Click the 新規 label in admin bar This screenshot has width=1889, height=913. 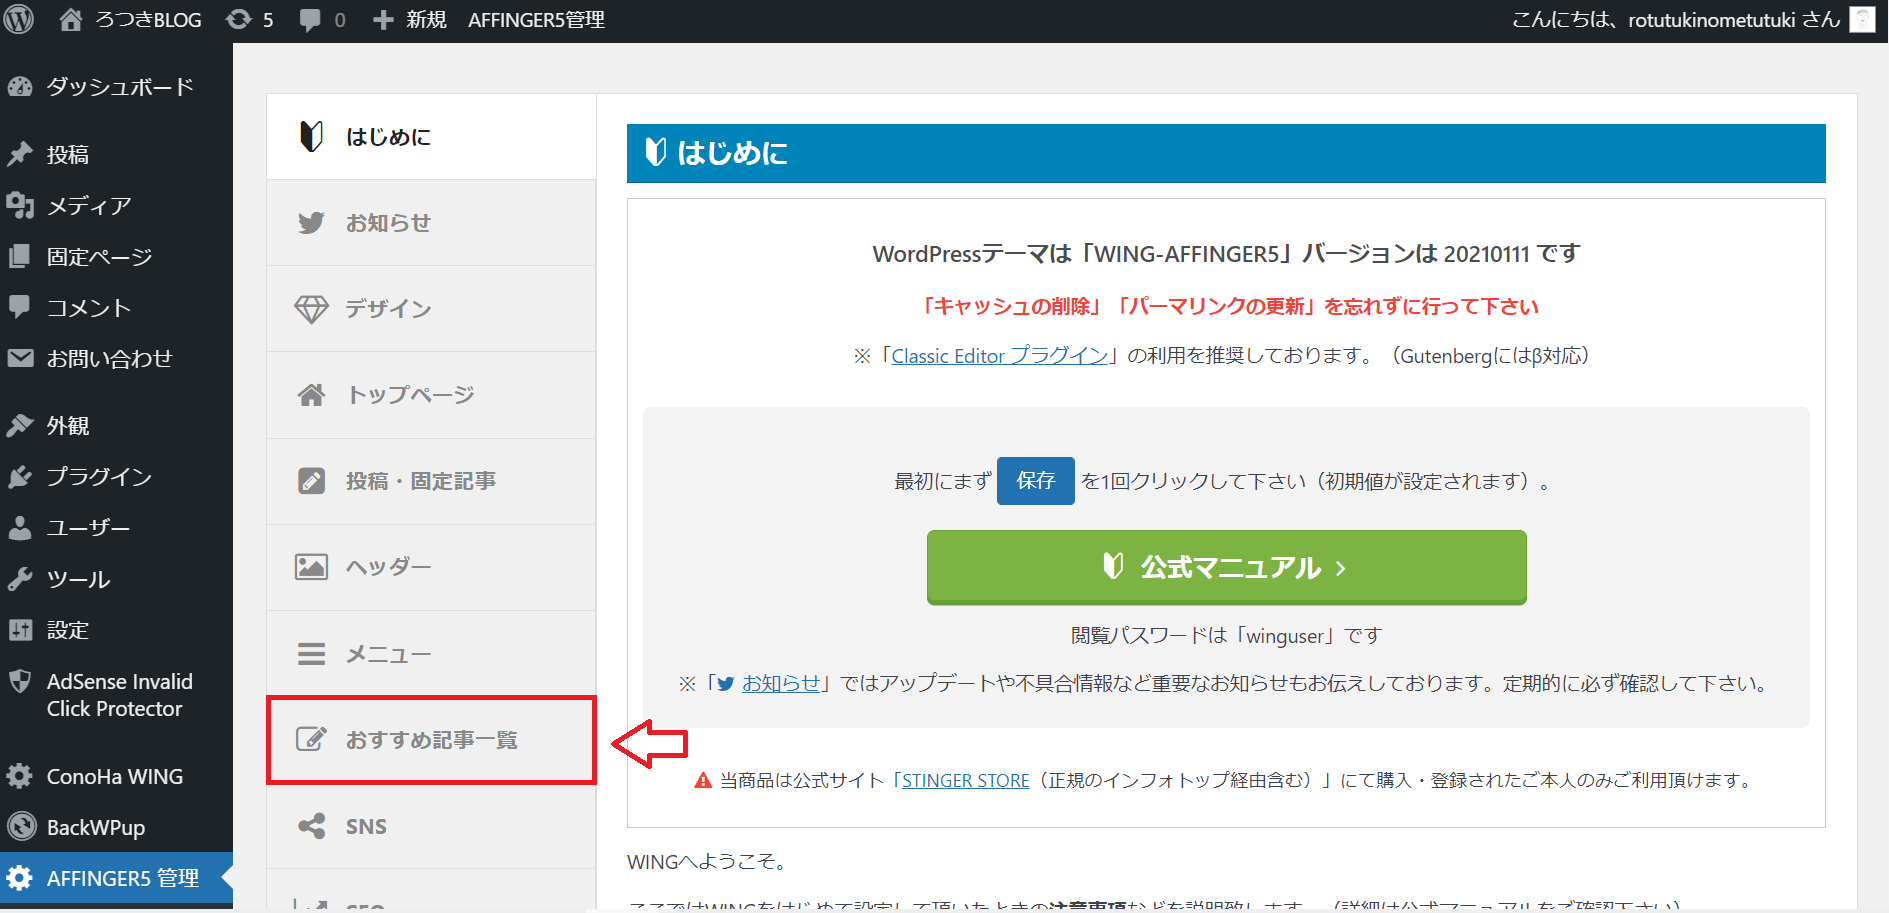tap(426, 20)
